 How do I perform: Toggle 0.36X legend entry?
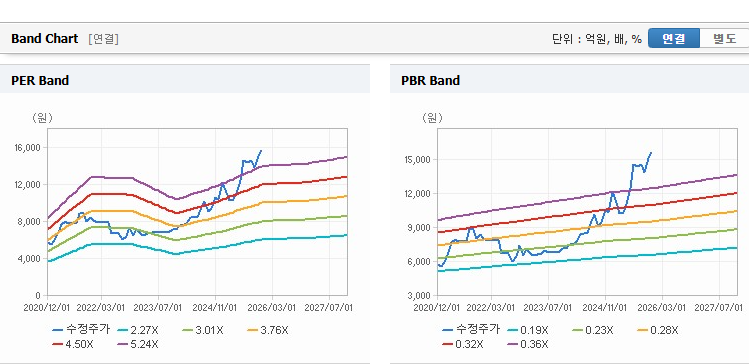[527, 344]
